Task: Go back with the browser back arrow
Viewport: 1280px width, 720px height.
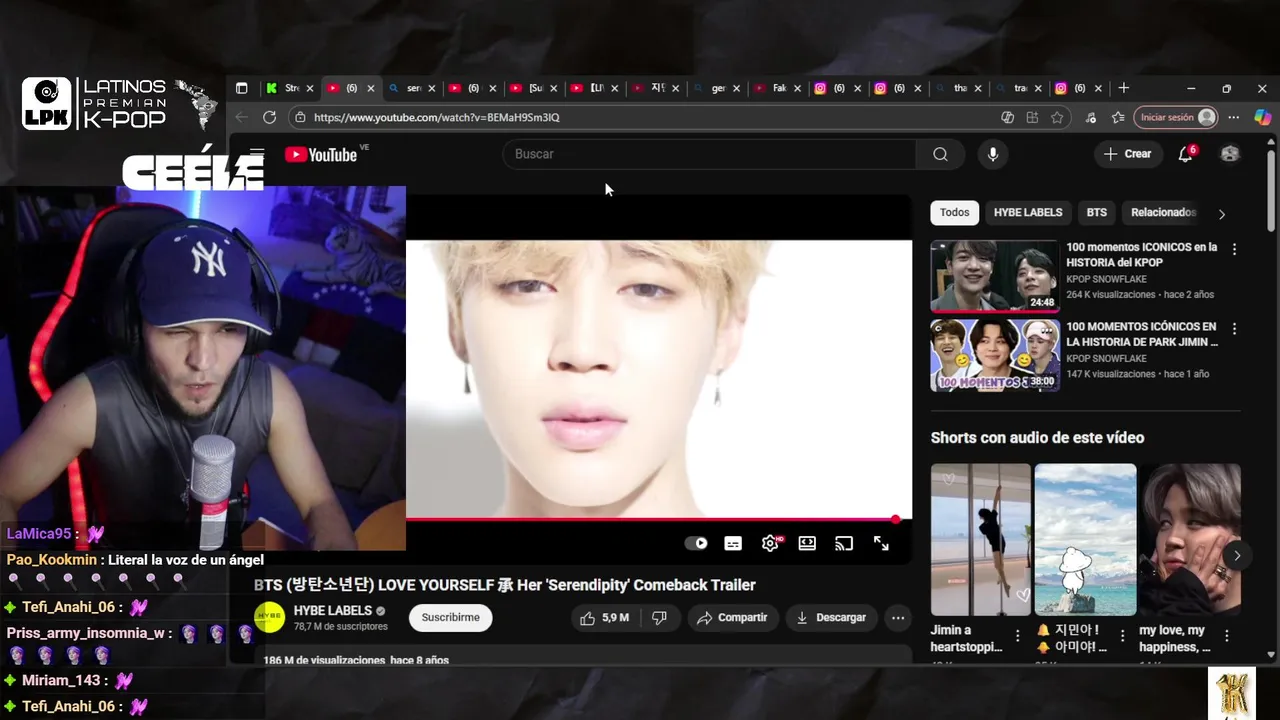Action: (241, 117)
